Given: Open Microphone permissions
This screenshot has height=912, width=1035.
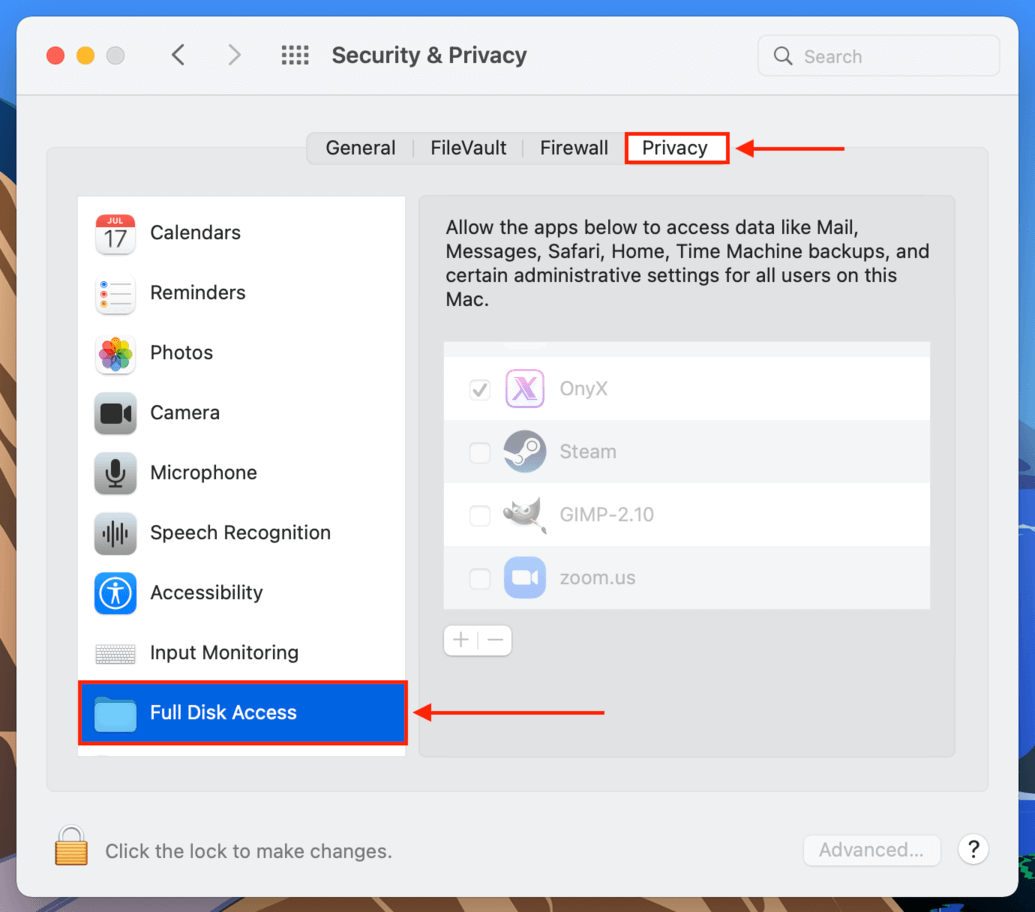Looking at the screenshot, I should [241, 473].
